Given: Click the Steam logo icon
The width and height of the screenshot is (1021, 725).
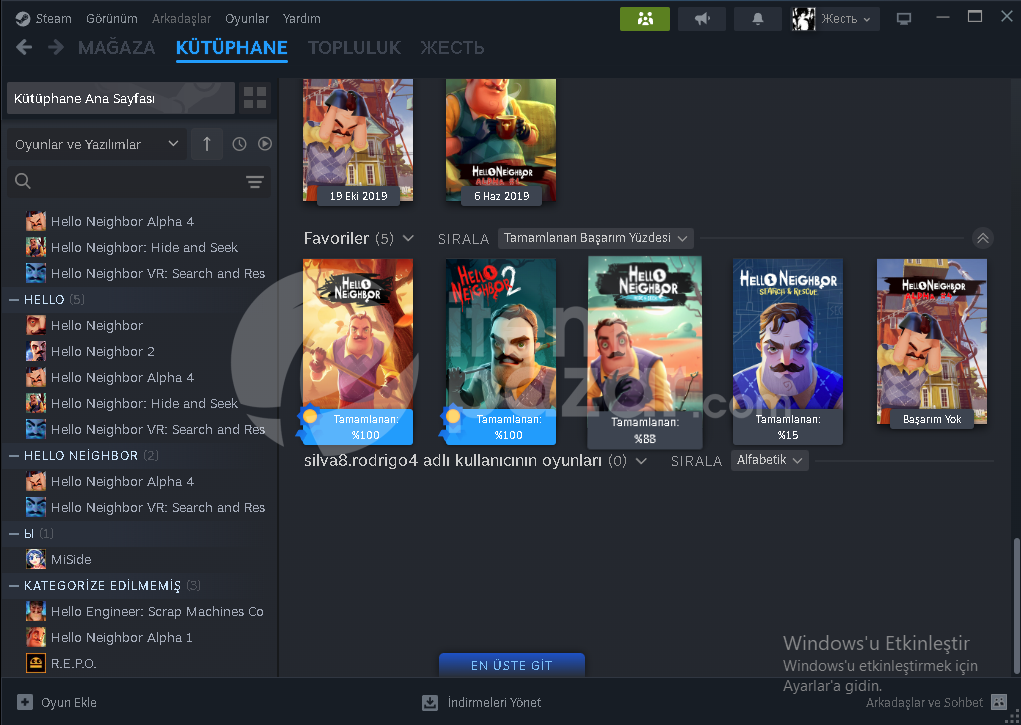Looking at the screenshot, I should coord(23,19).
